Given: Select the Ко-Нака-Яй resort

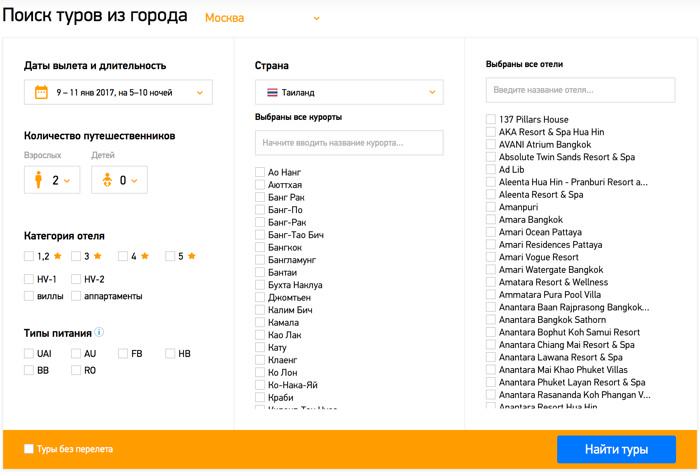Looking at the screenshot, I should click(x=260, y=384).
